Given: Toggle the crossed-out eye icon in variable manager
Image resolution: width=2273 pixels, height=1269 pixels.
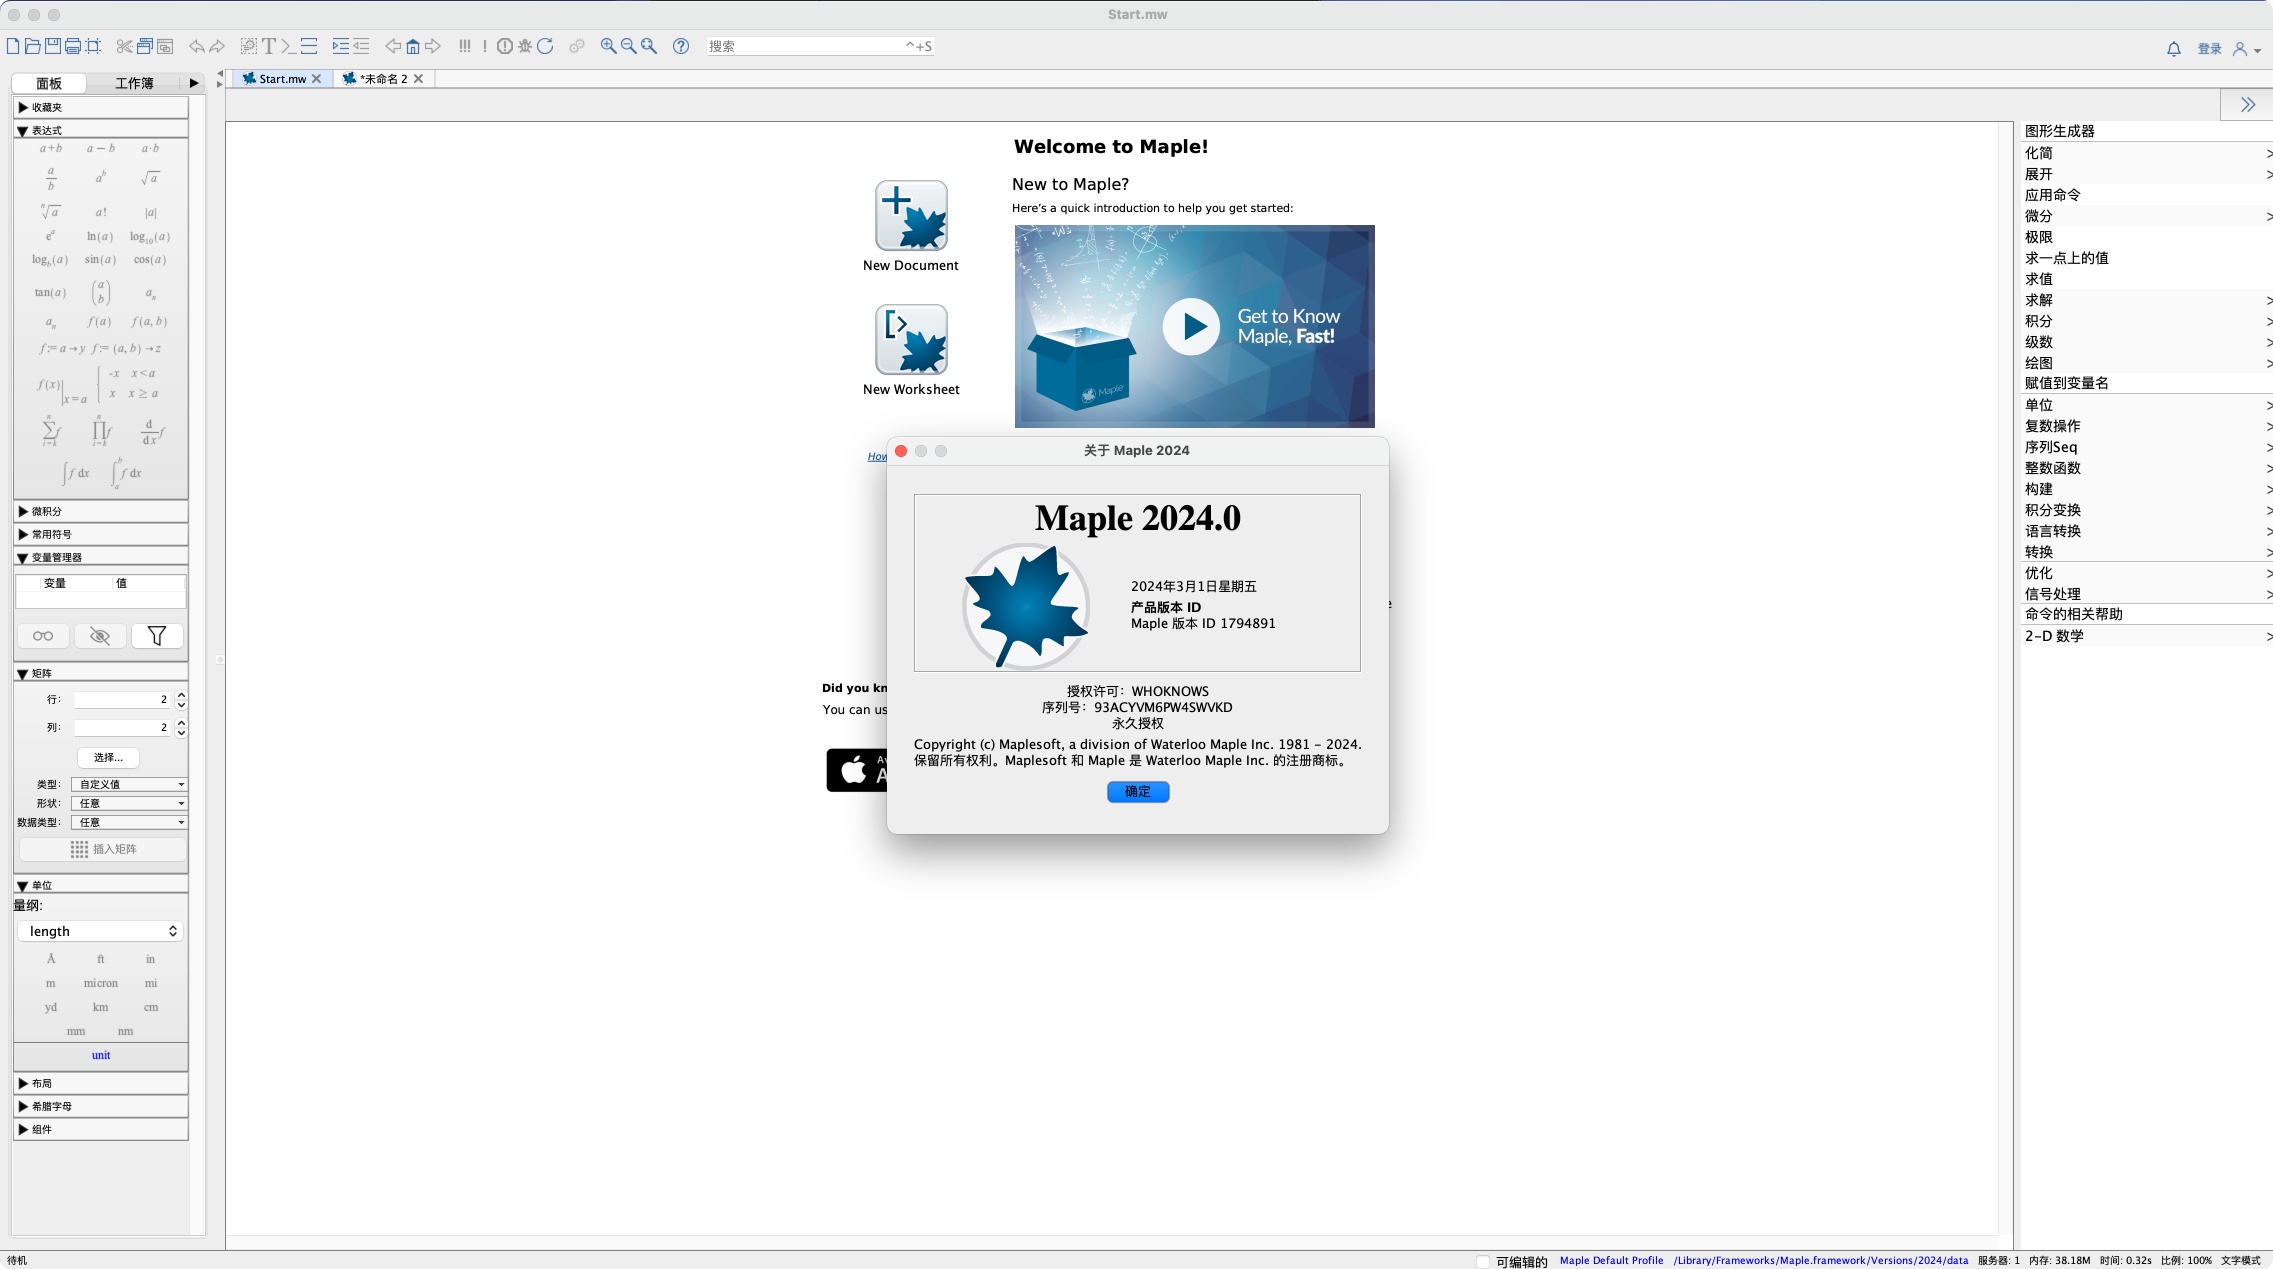Looking at the screenshot, I should (x=100, y=636).
